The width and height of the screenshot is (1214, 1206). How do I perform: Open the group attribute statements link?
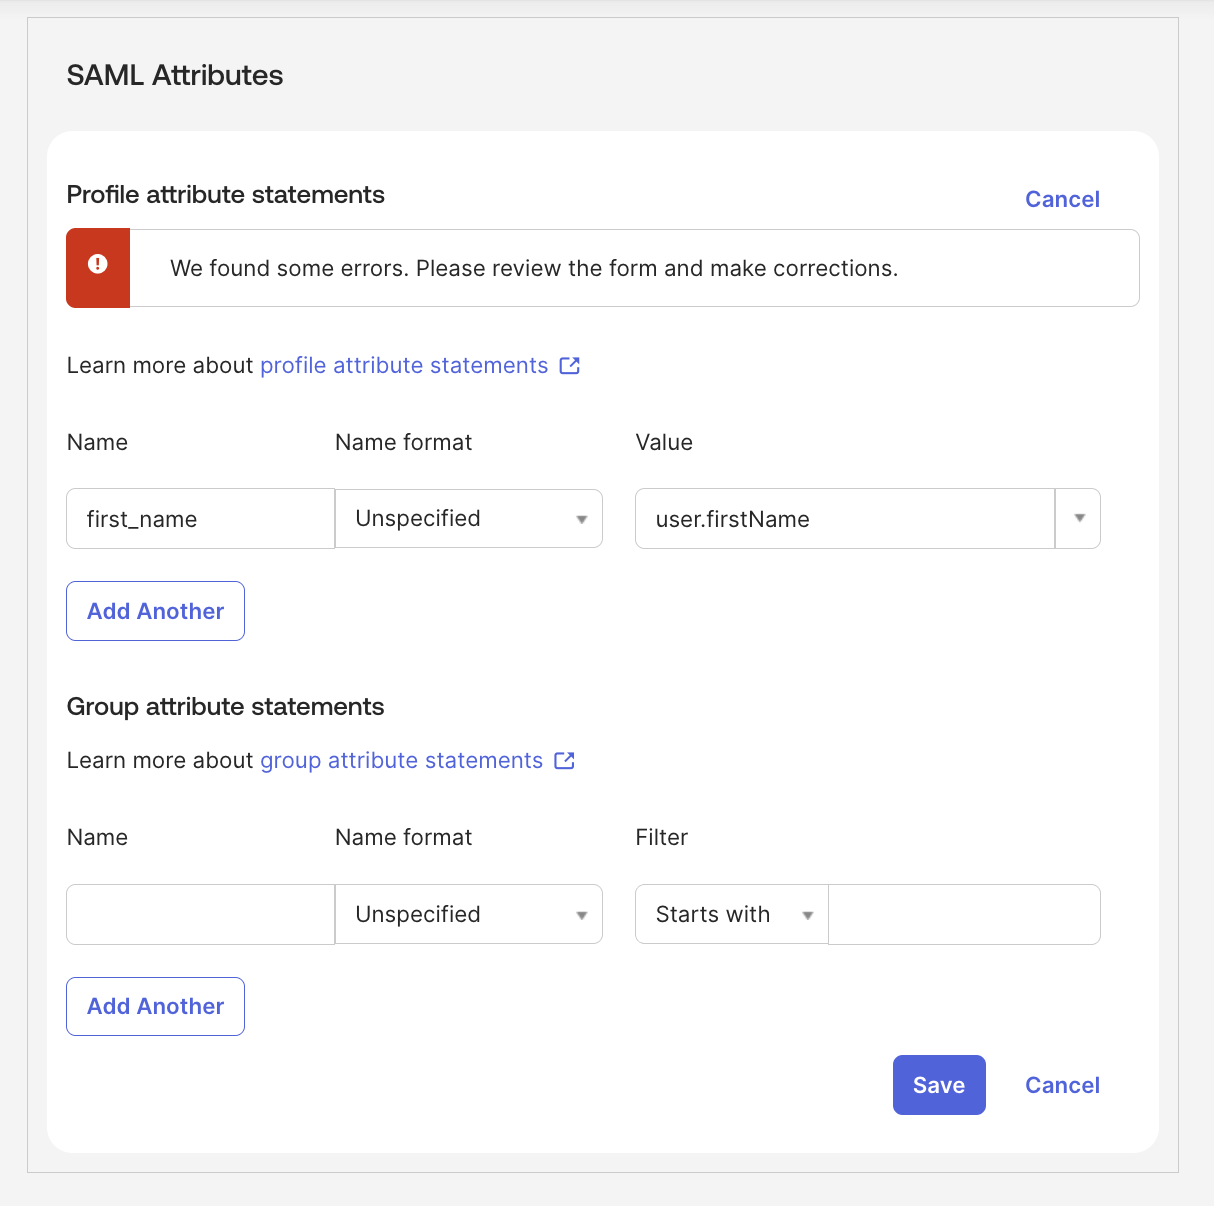pos(399,760)
